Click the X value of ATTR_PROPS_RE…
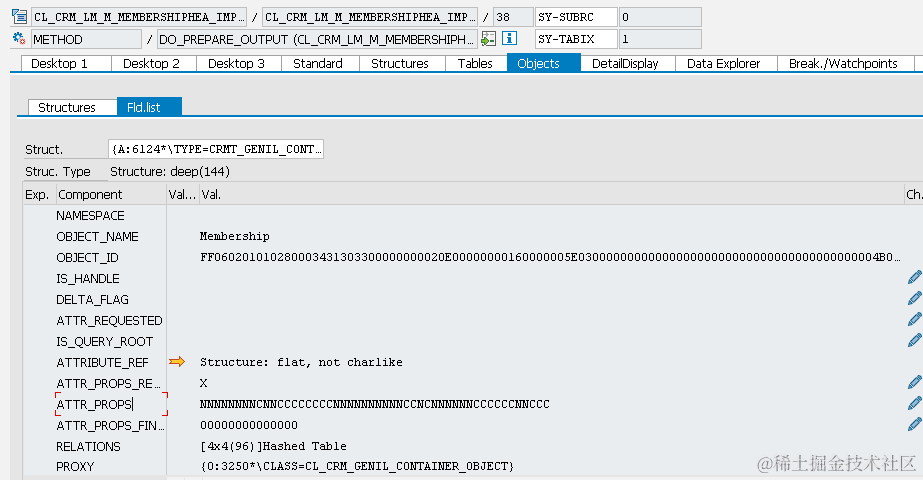This screenshot has width=923, height=480. pos(203,383)
